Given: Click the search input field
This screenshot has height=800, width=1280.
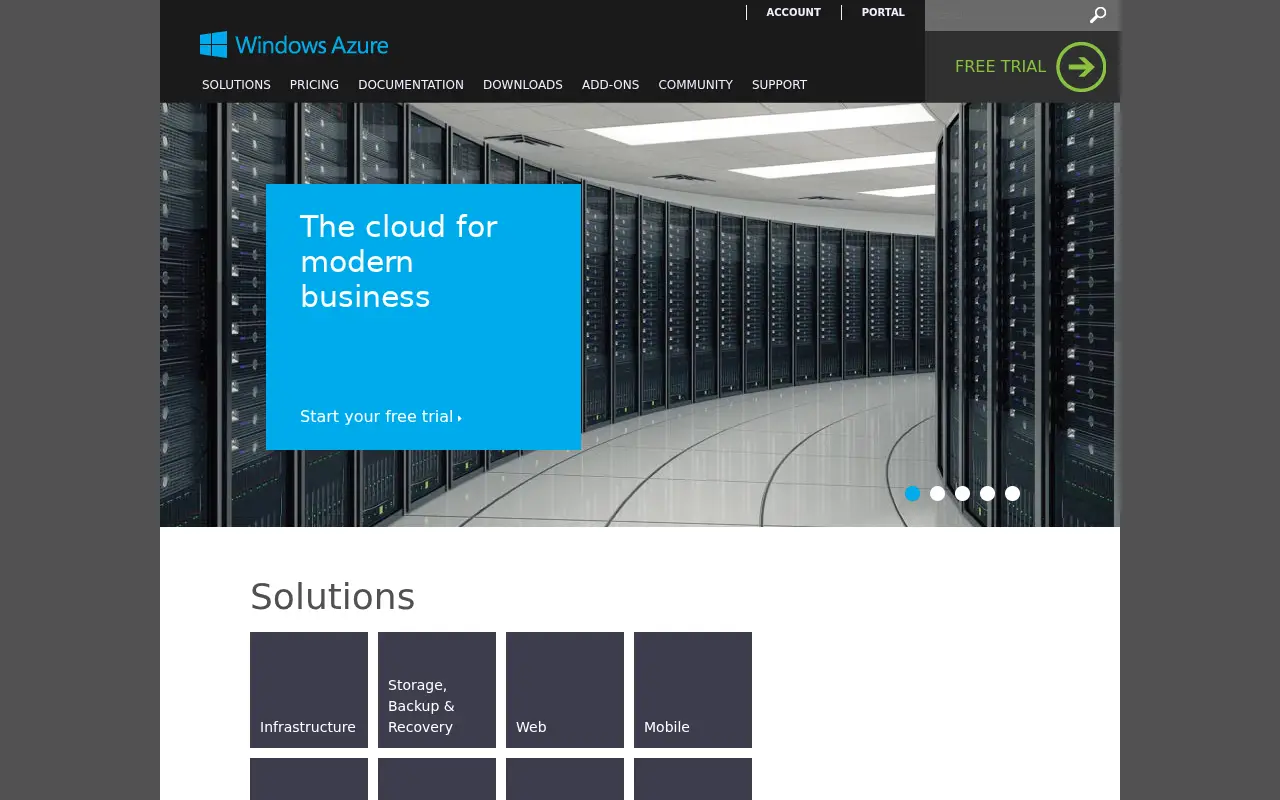Looking at the screenshot, I should [1005, 15].
